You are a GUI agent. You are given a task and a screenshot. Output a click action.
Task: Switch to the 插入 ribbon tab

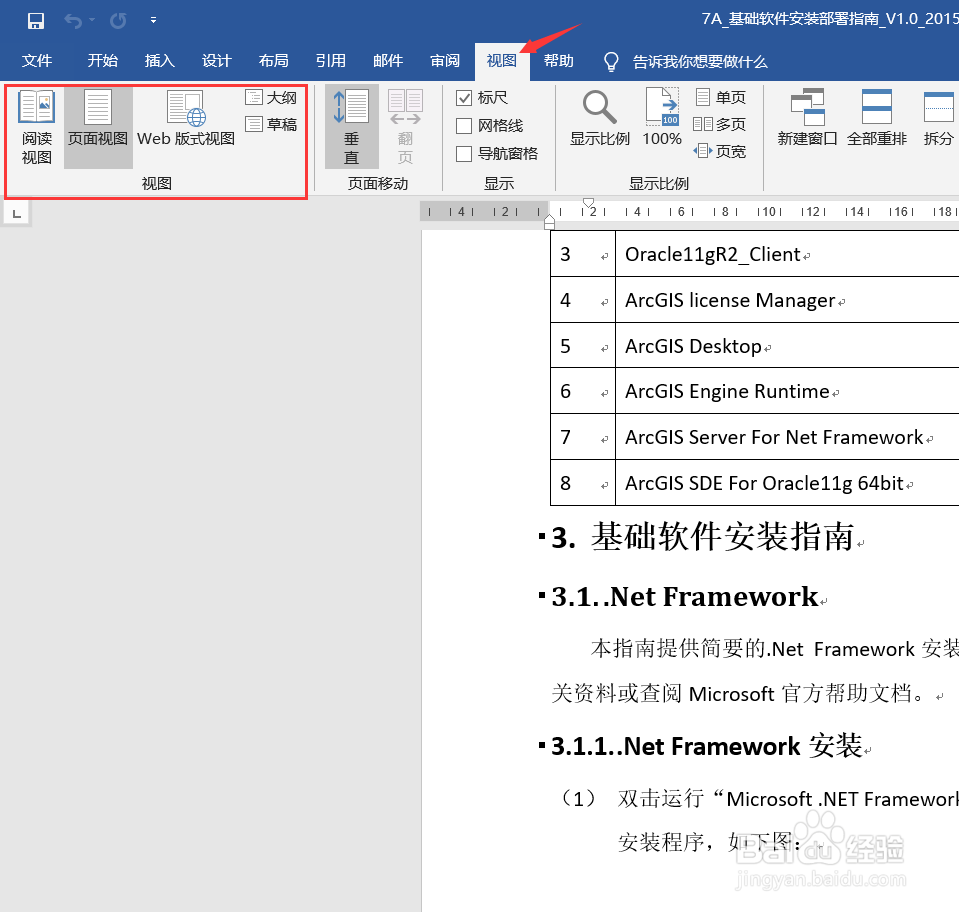coord(160,61)
